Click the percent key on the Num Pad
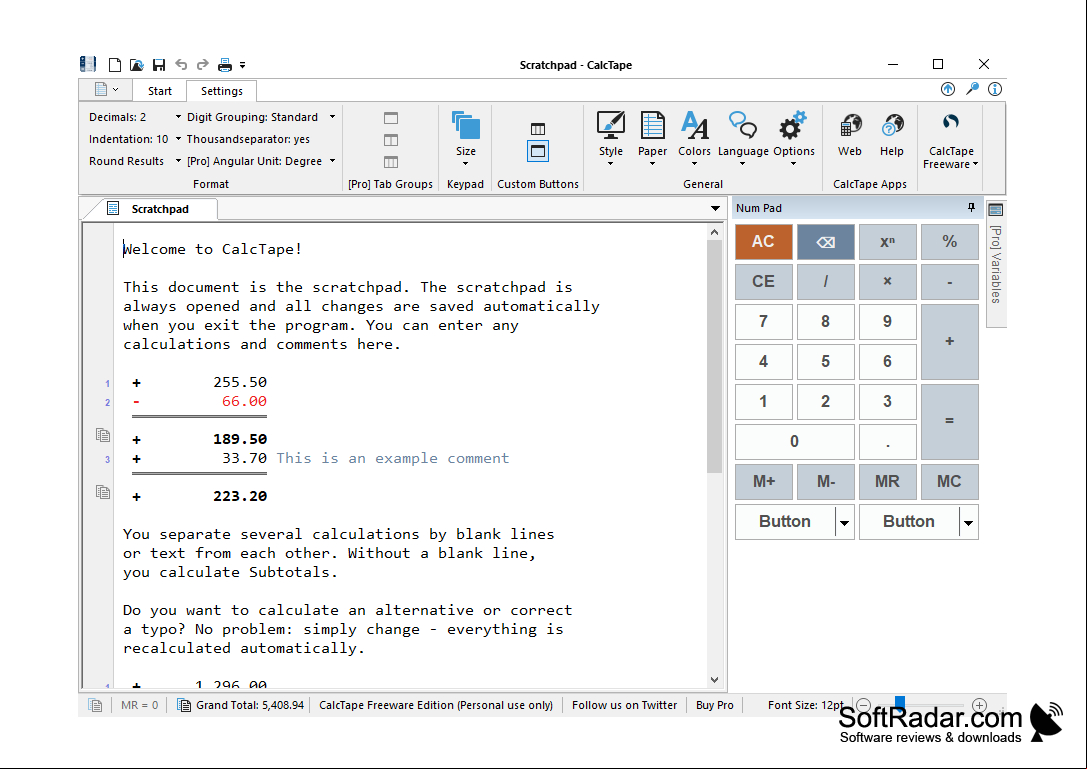Image resolution: width=1087 pixels, height=769 pixels. (950, 242)
